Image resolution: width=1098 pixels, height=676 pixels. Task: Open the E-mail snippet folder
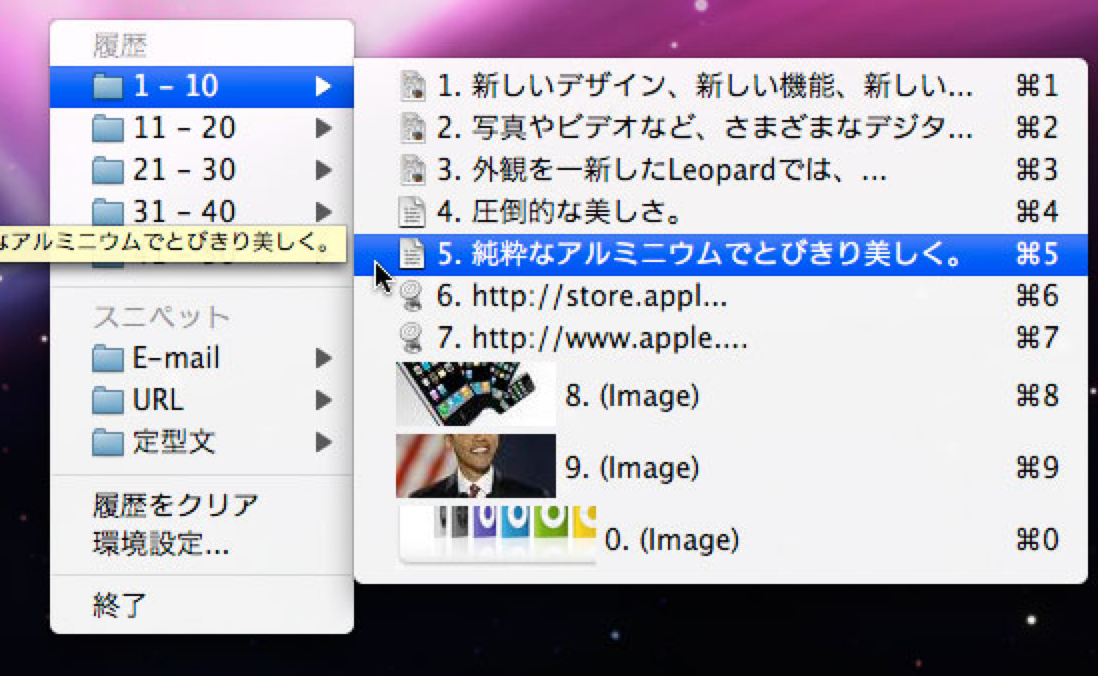tap(202, 359)
